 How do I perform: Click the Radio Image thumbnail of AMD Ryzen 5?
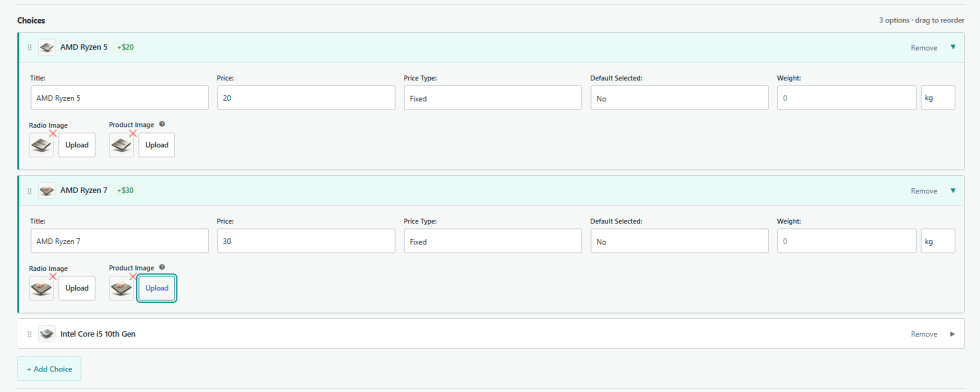tap(41, 145)
